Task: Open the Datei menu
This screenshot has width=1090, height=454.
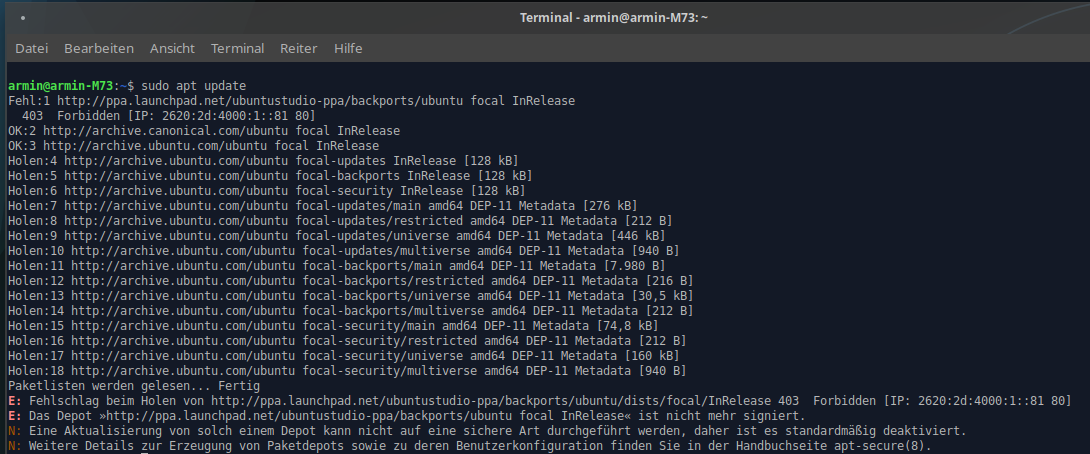Action: click(32, 48)
